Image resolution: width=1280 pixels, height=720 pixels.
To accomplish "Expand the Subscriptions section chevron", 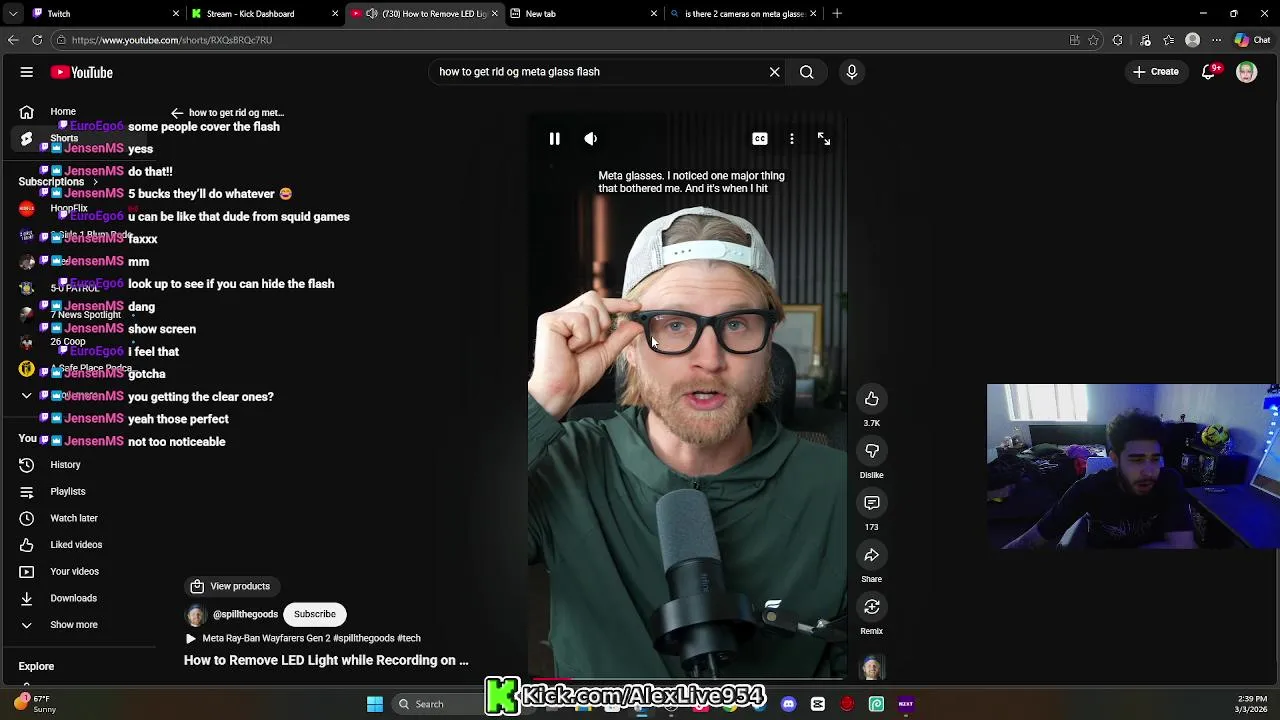I will tap(95, 182).
